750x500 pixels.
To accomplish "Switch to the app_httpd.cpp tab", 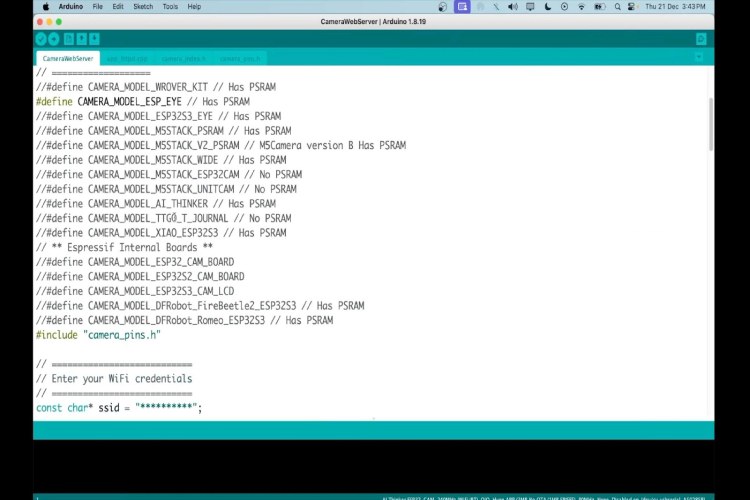I will [127, 59].
